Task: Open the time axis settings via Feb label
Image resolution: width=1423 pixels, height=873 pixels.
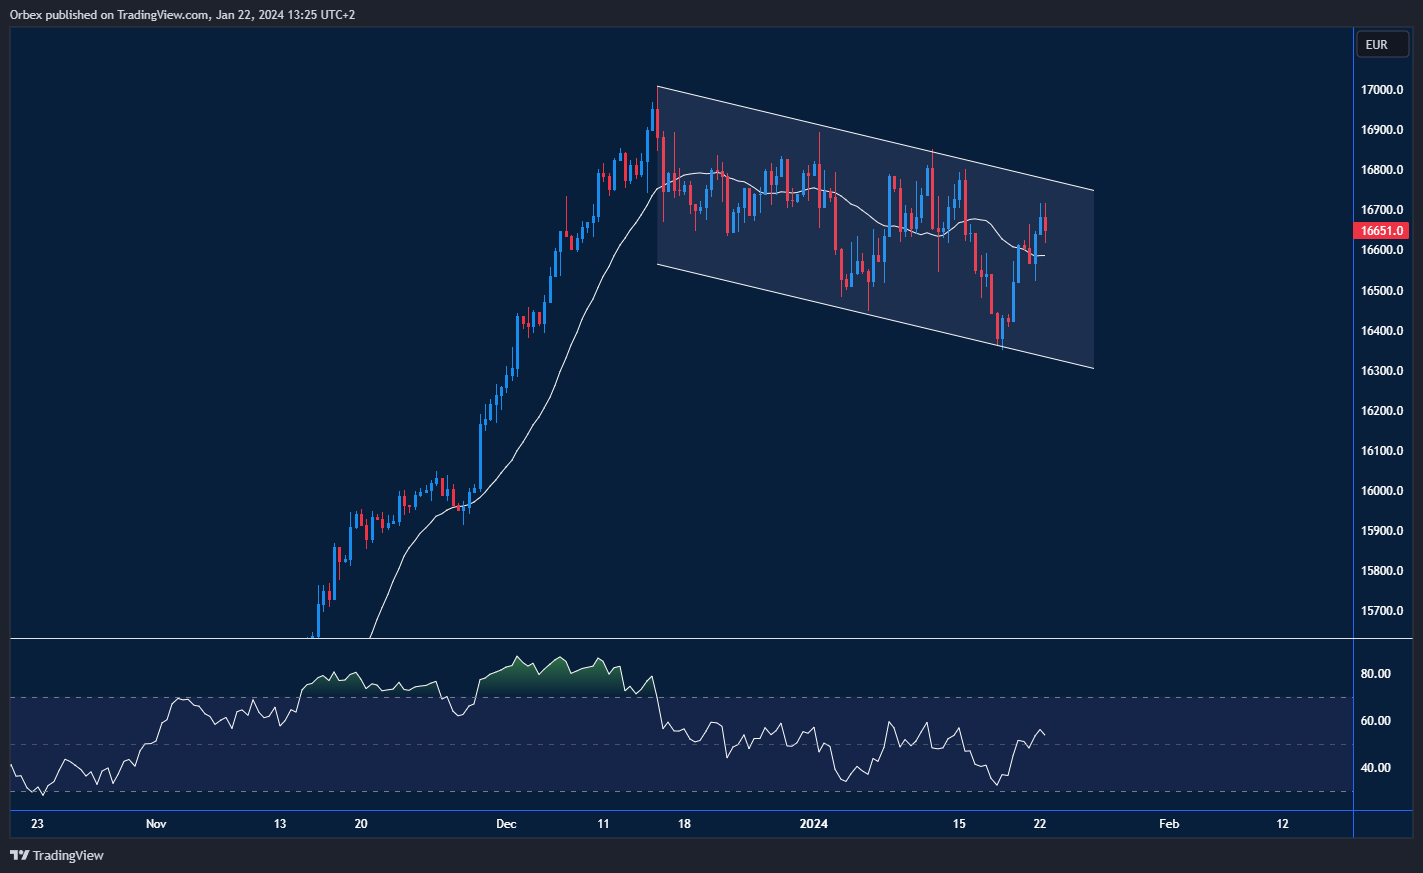Action: coord(1168,823)
